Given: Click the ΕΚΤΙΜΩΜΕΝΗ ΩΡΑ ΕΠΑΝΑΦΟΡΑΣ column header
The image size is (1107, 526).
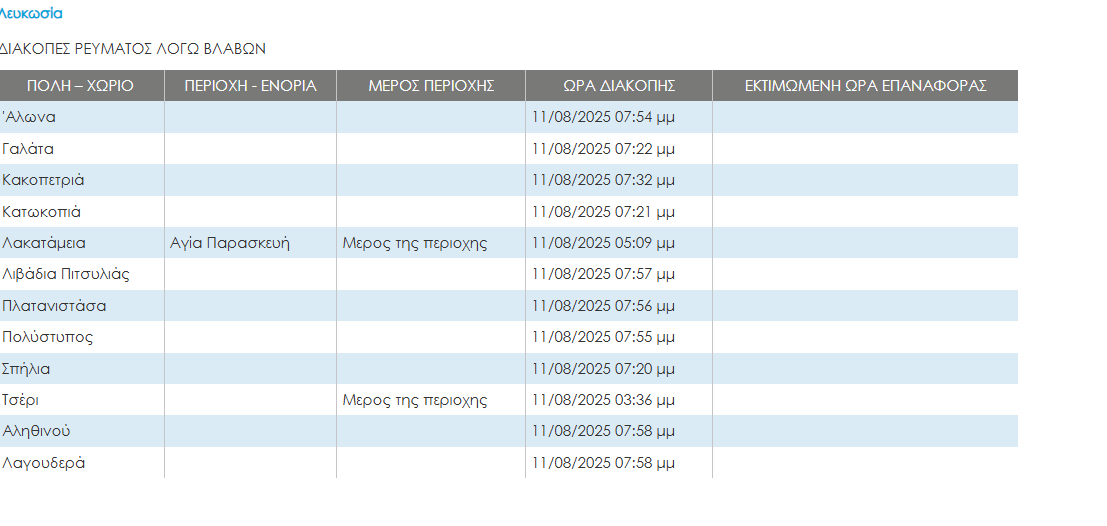Looking at the screenshot, I should point(865,86).
